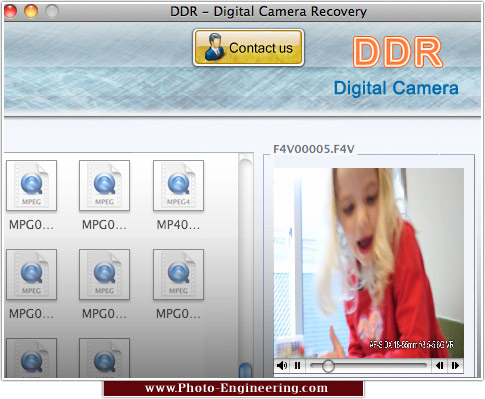The image size is (485, 399).
Task: Minimize window with yellow button
Action: pyautogui.click(x=31, y=11)
